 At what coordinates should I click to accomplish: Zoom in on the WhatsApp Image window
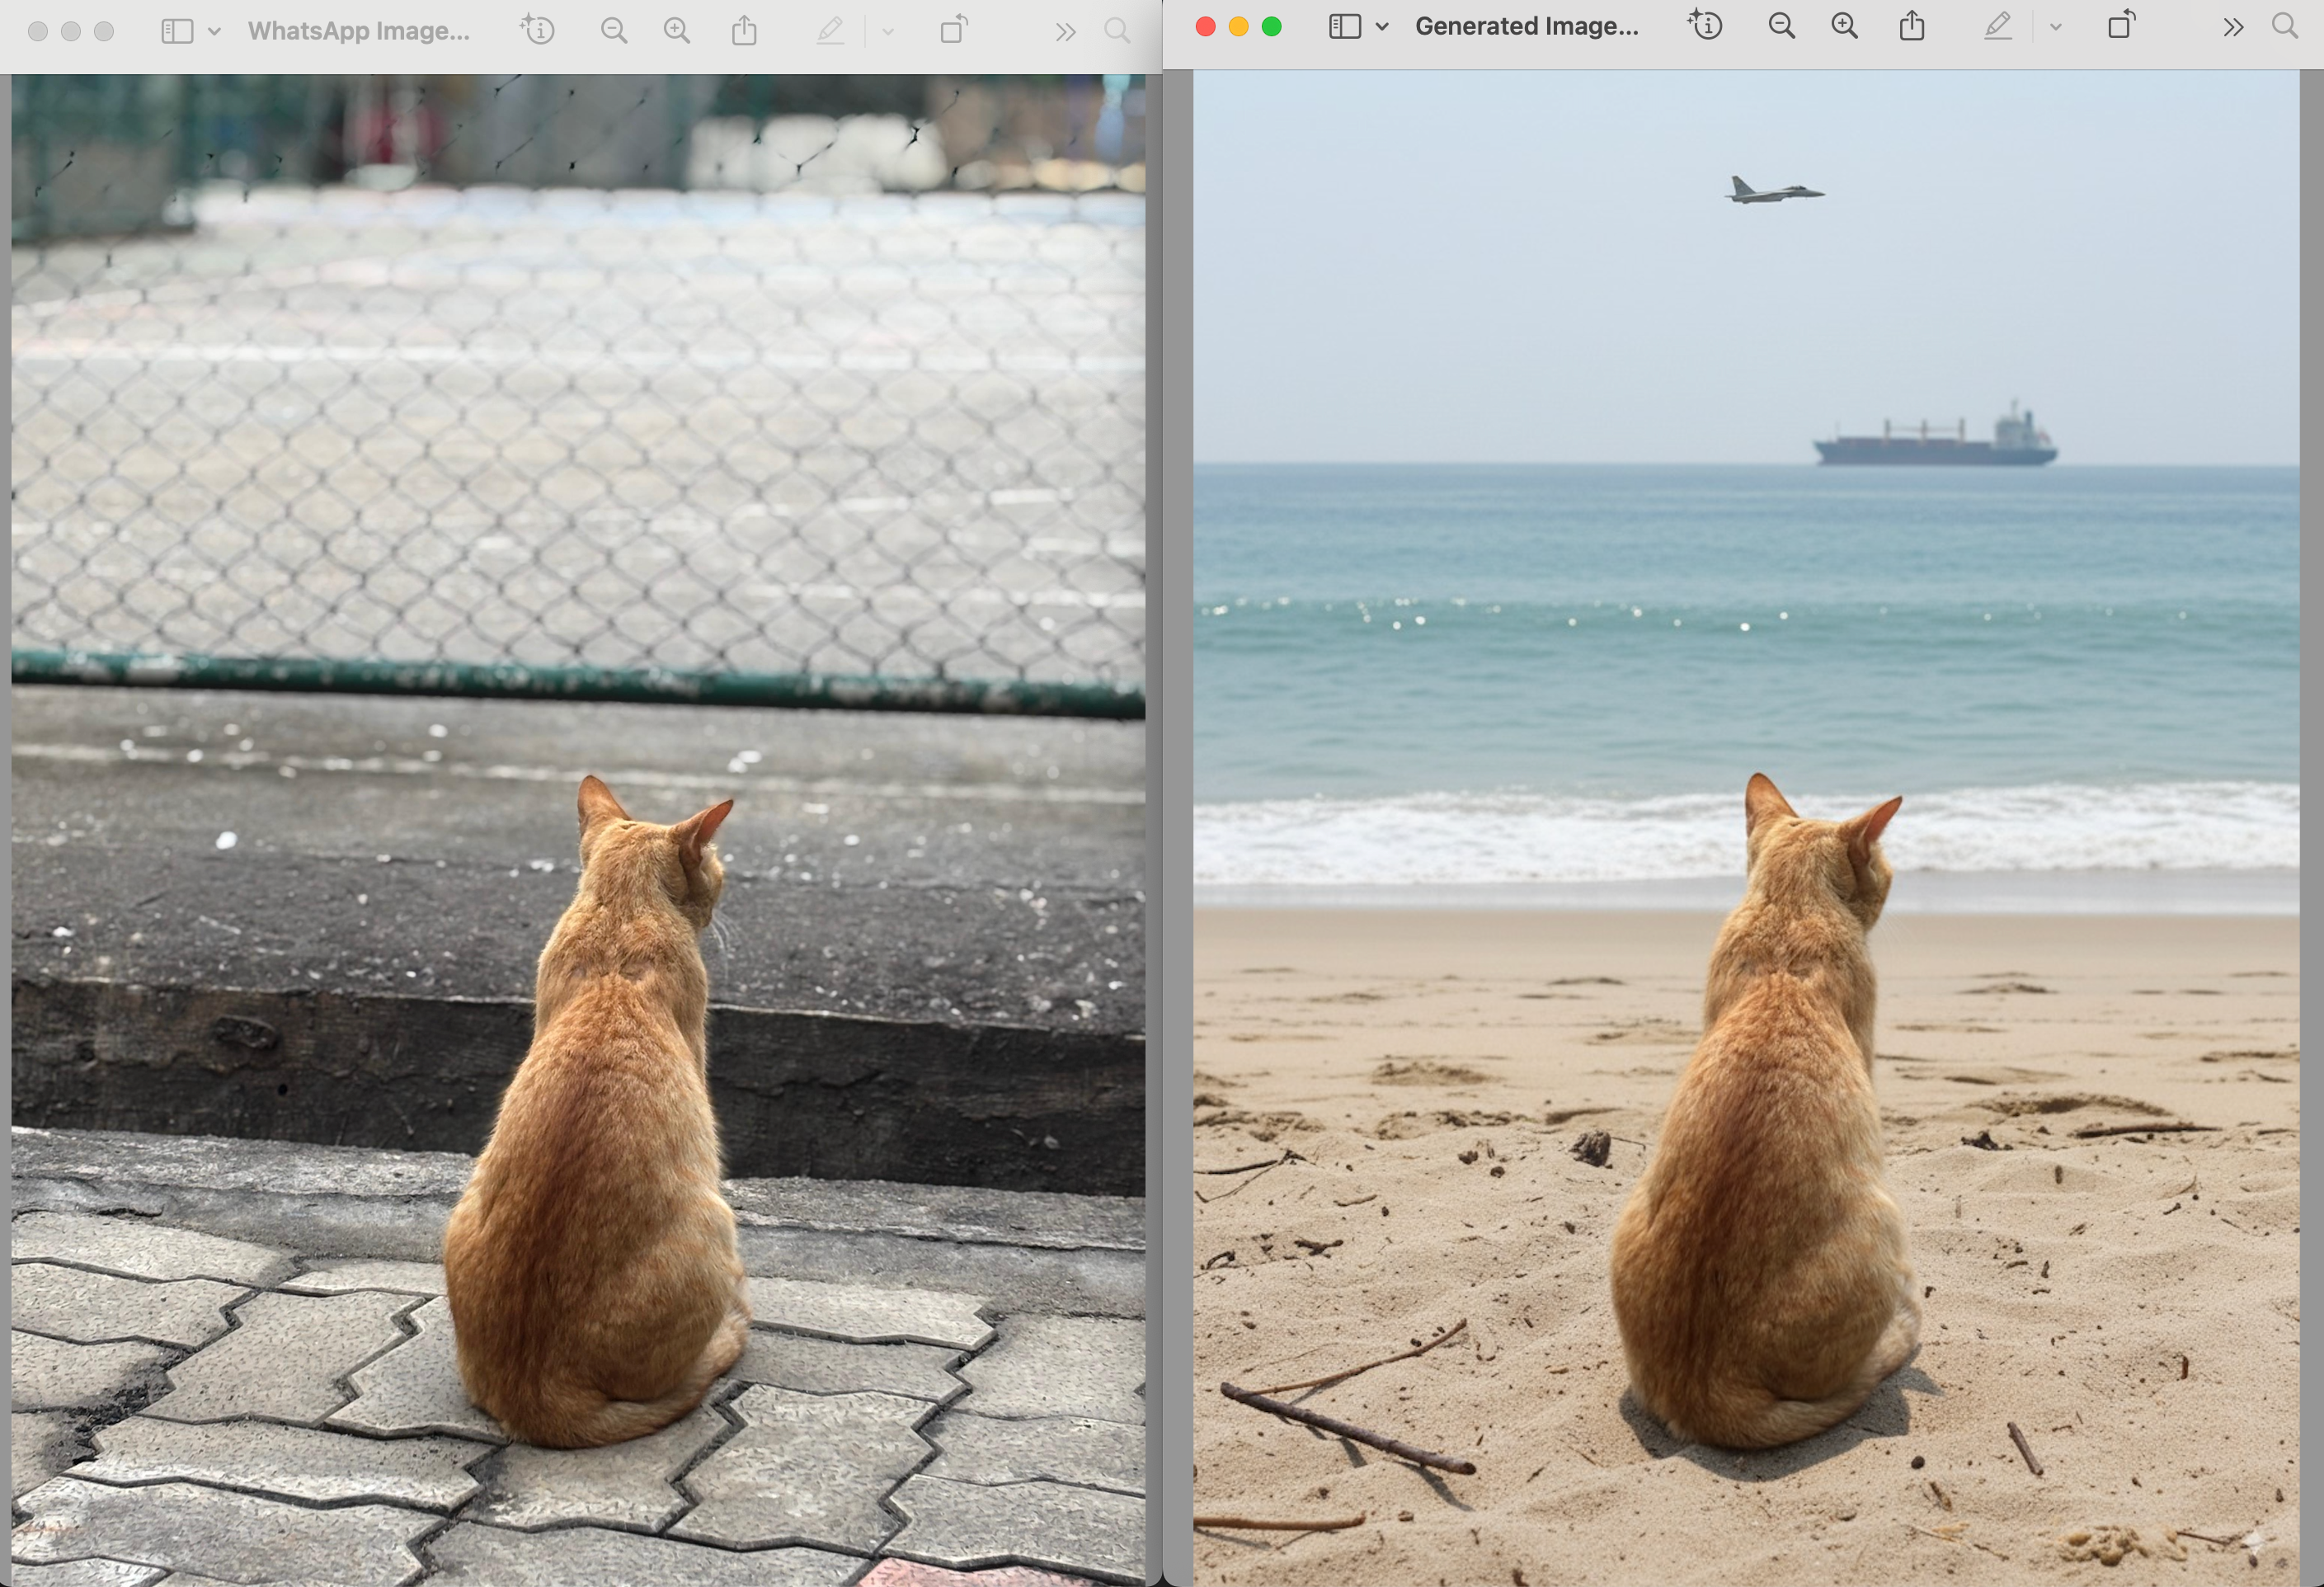click(x=677, y=31)
